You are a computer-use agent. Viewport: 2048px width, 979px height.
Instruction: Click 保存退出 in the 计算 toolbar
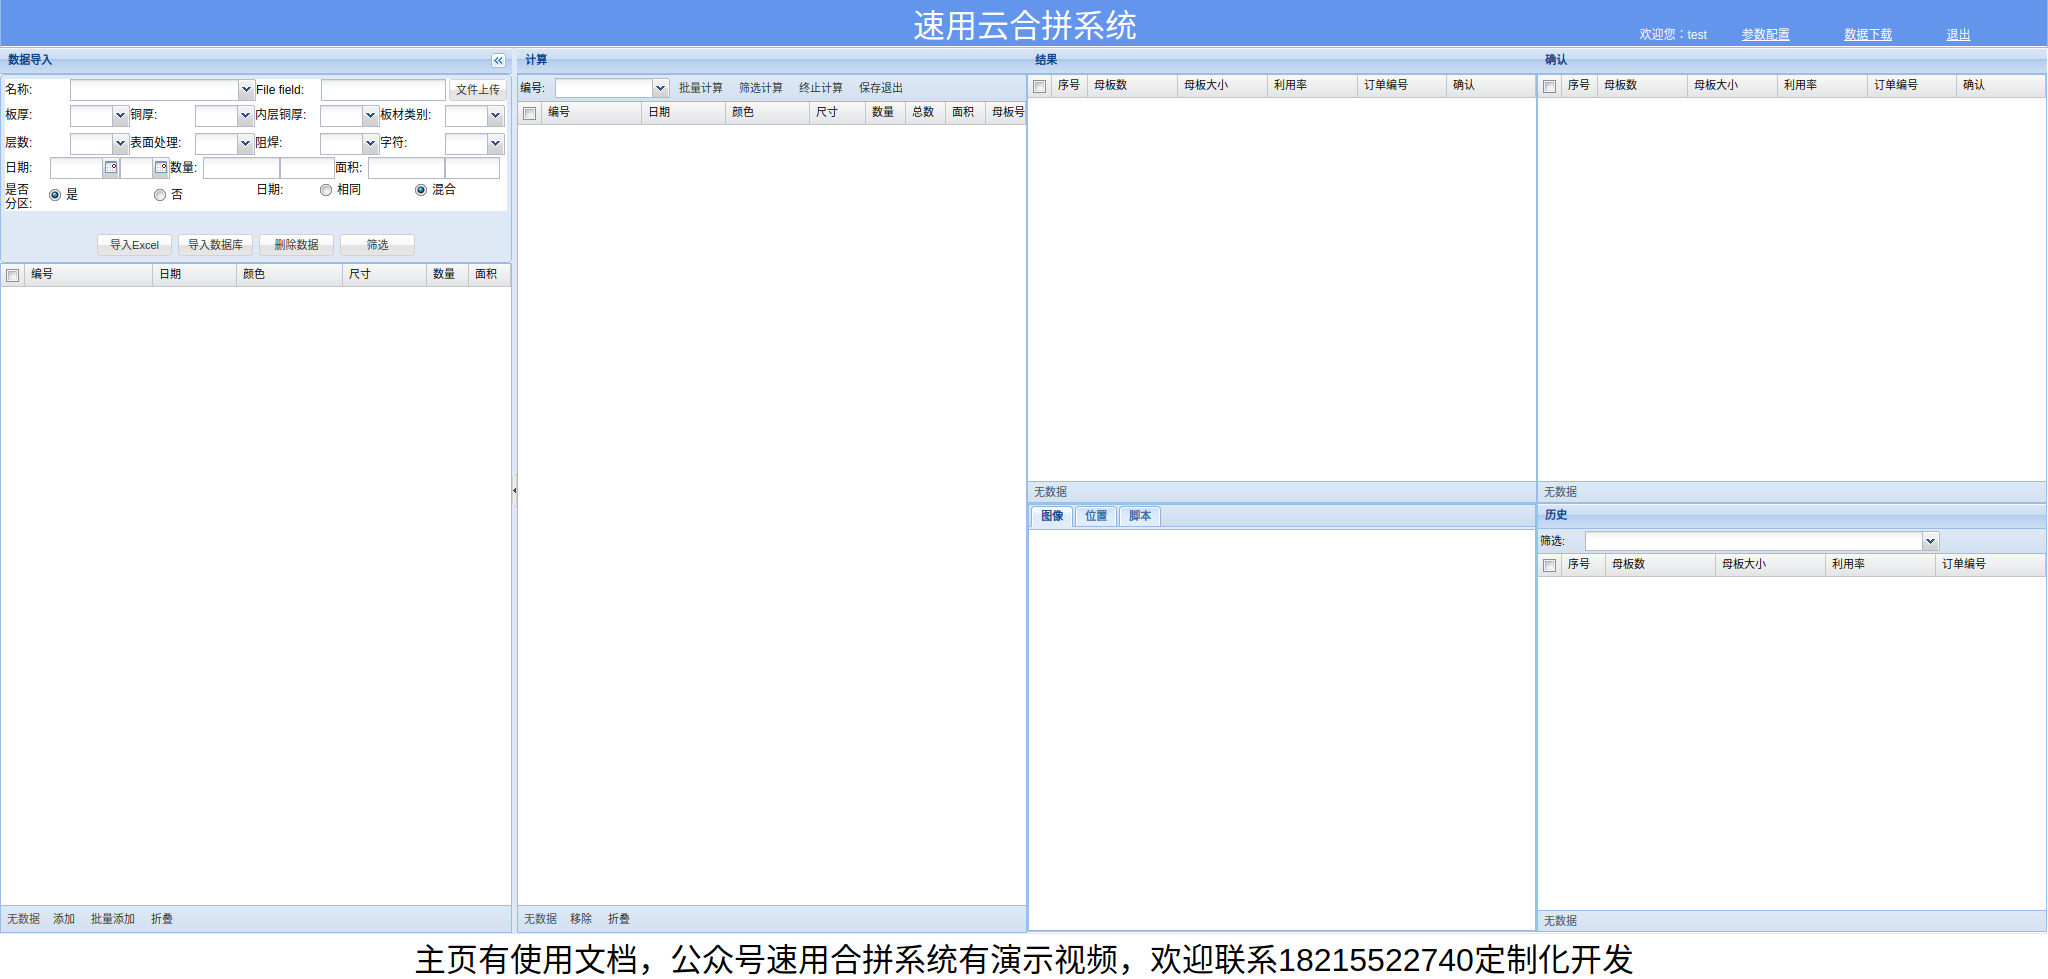[x=881, y=89]
